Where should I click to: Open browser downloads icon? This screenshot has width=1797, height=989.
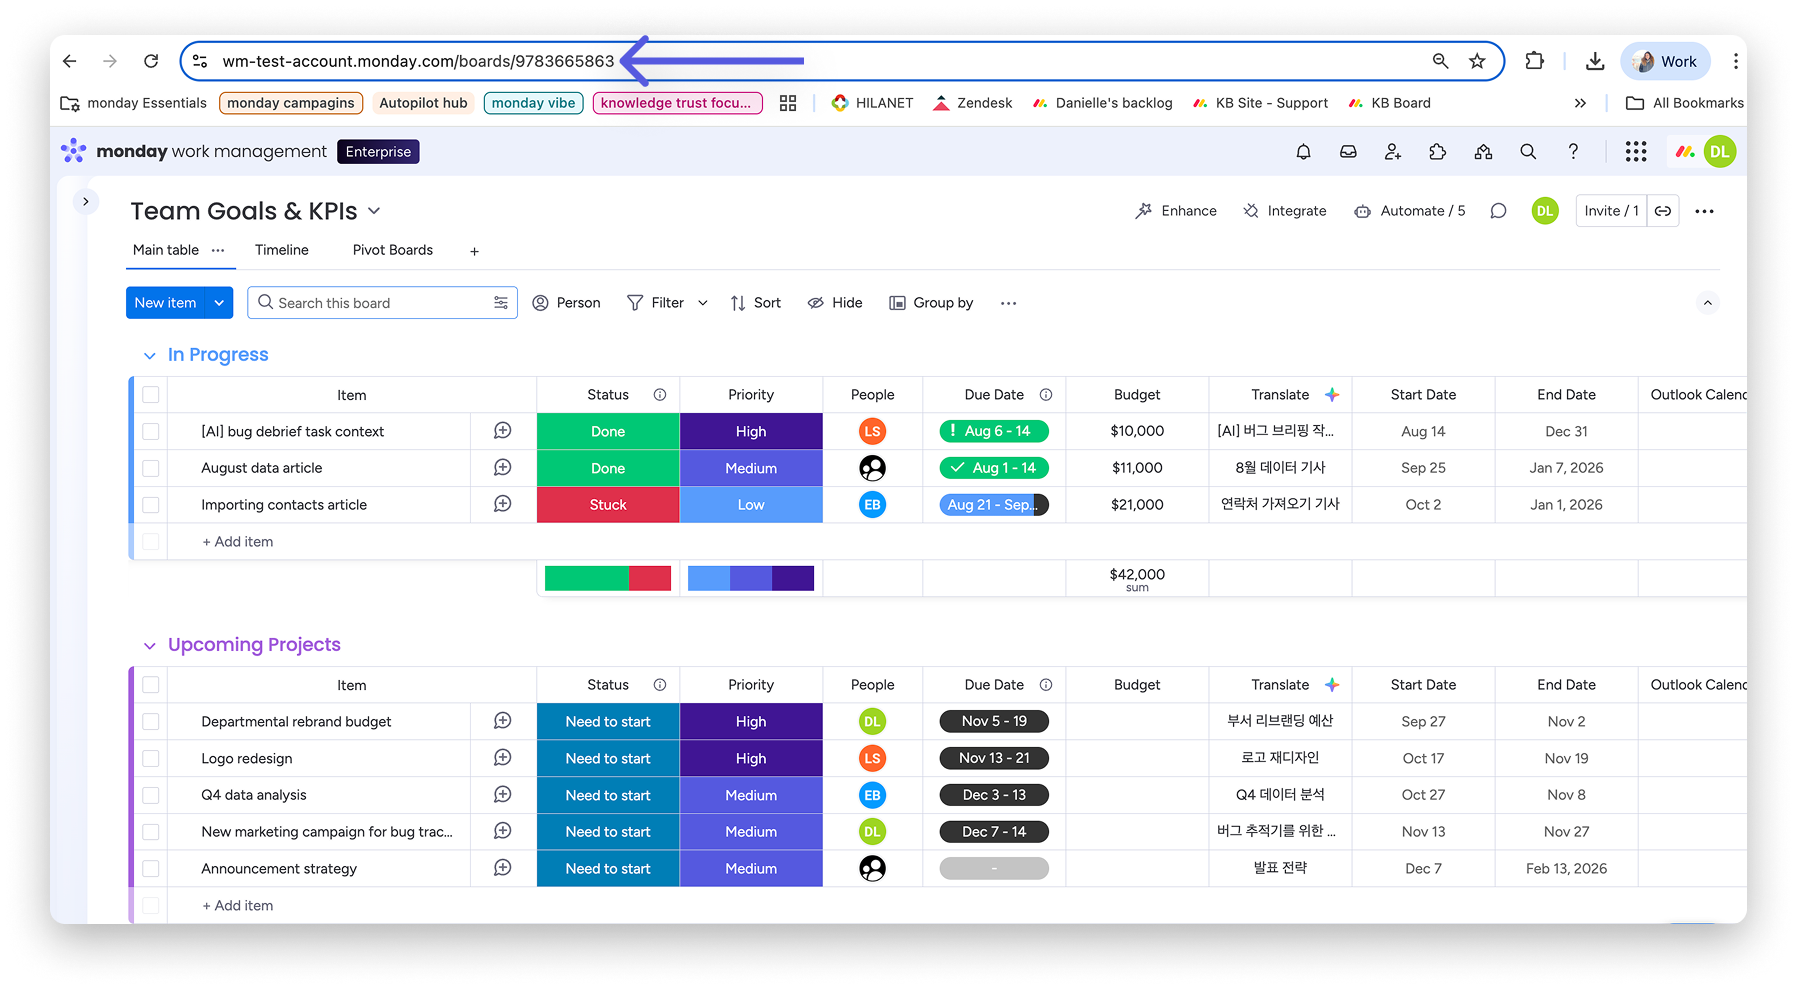tap(1595, 61)
